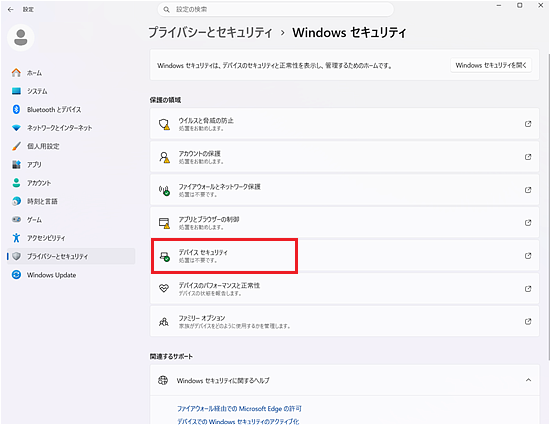
Task: Click the vertical scrollbar on the right
Action: [x=548, y=207]
